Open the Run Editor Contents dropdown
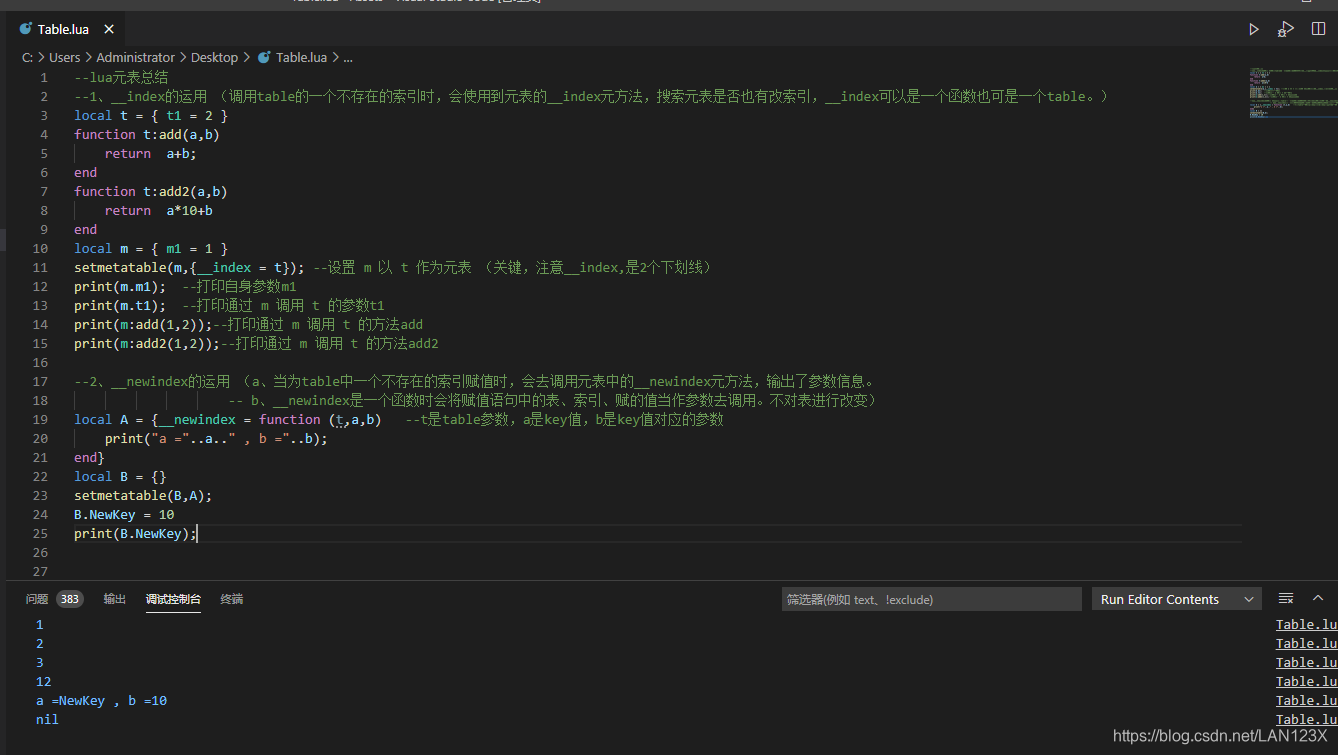Screen dimensions: 1338x755 [1177, 599]
